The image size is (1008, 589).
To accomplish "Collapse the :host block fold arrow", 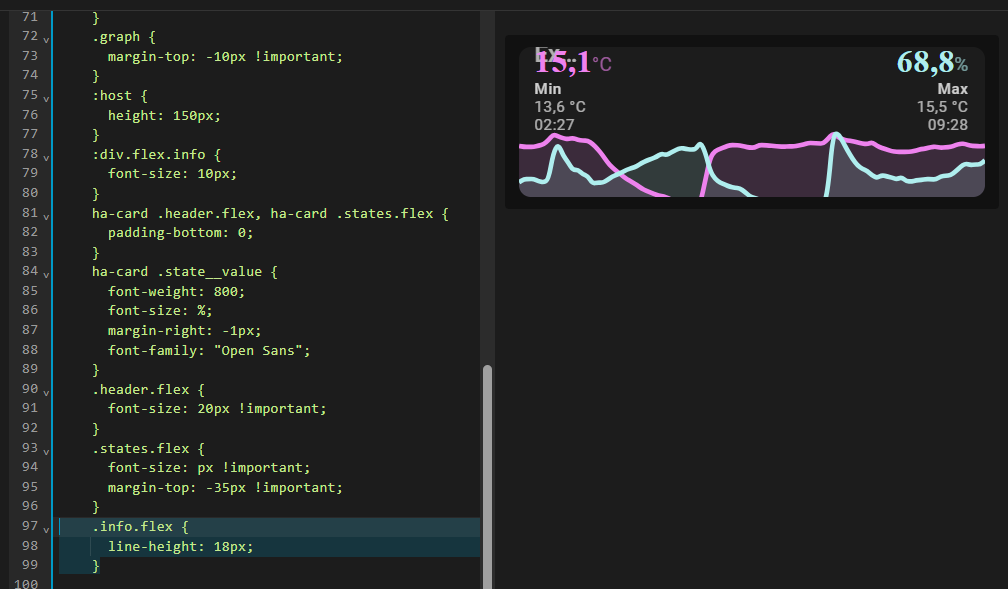I will click(x=46, y=97).
